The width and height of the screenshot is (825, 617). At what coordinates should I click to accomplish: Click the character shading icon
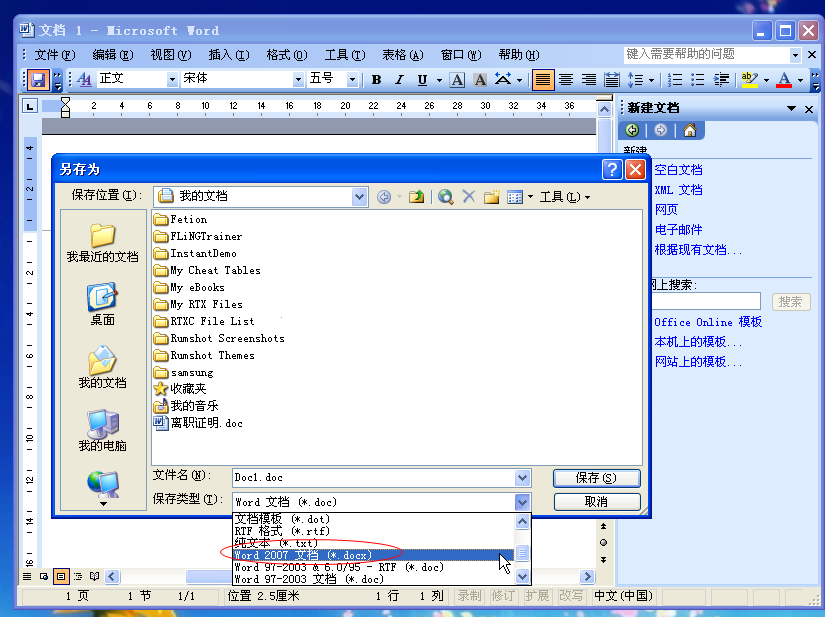click(x=480, y=80)
